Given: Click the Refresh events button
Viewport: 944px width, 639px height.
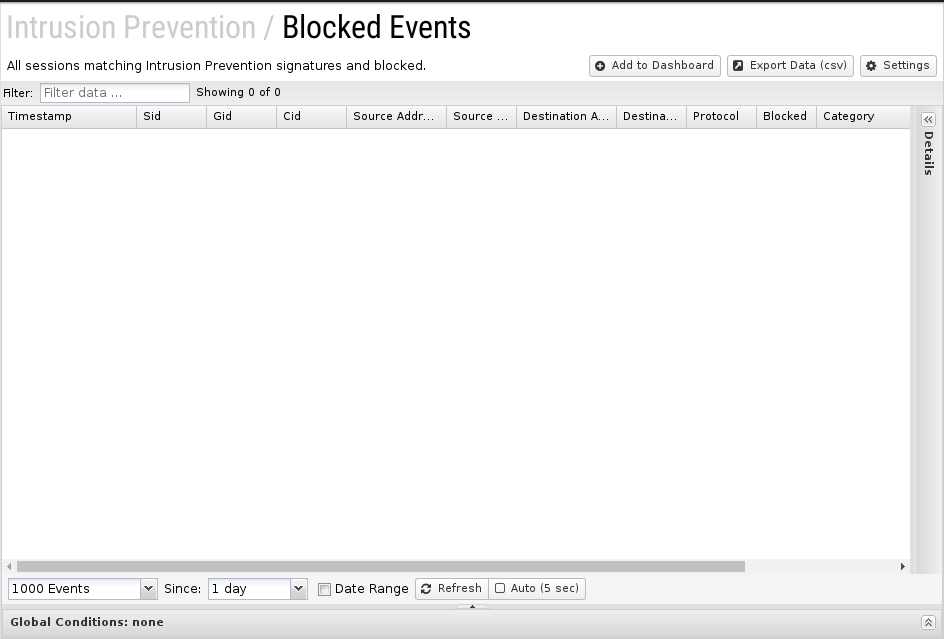Looking at the screenshot, I should coord(451,589).
